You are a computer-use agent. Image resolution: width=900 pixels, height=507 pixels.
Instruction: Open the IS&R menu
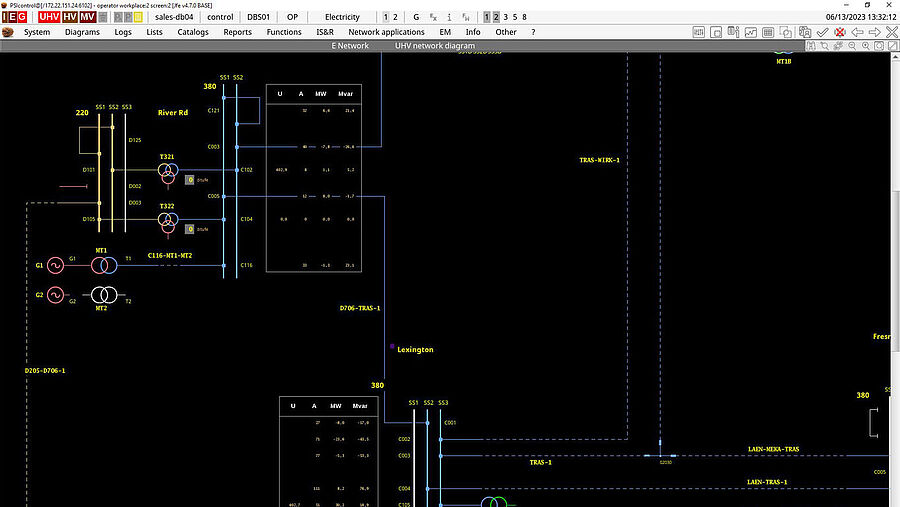325,32
